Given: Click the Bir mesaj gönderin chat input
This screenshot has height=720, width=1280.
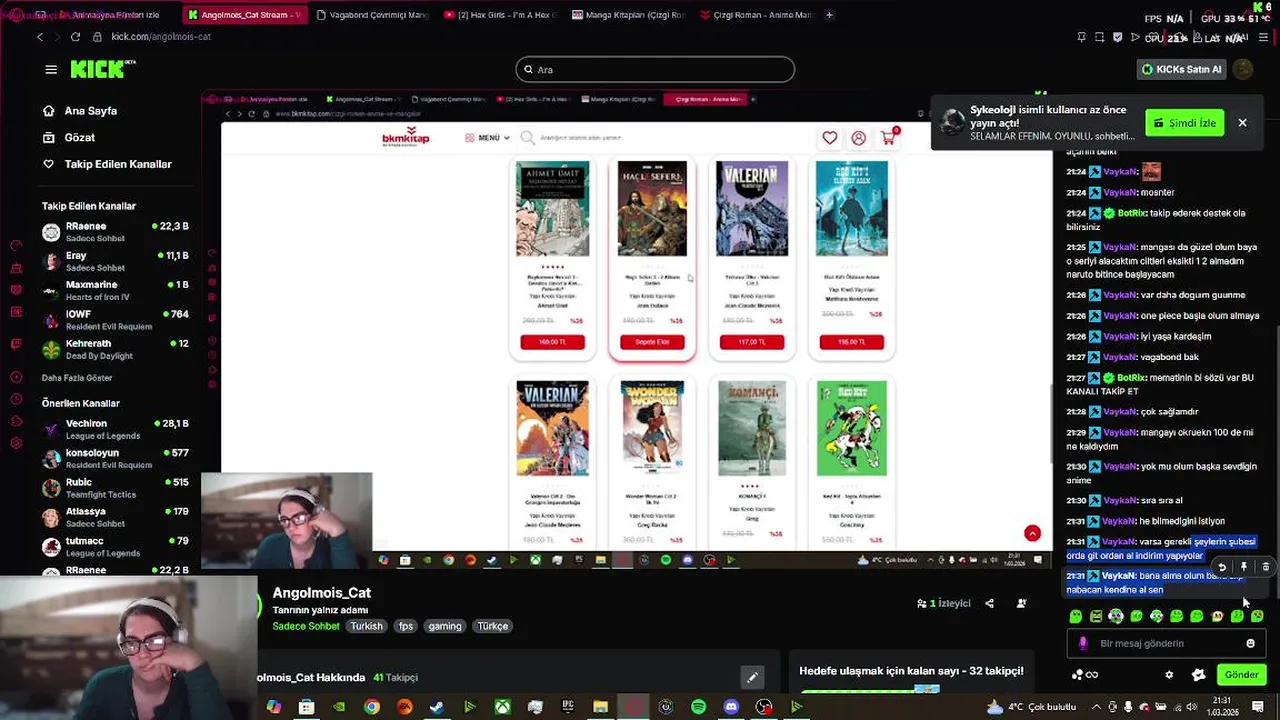Looking at the screenshot, I should point(1165,644).
